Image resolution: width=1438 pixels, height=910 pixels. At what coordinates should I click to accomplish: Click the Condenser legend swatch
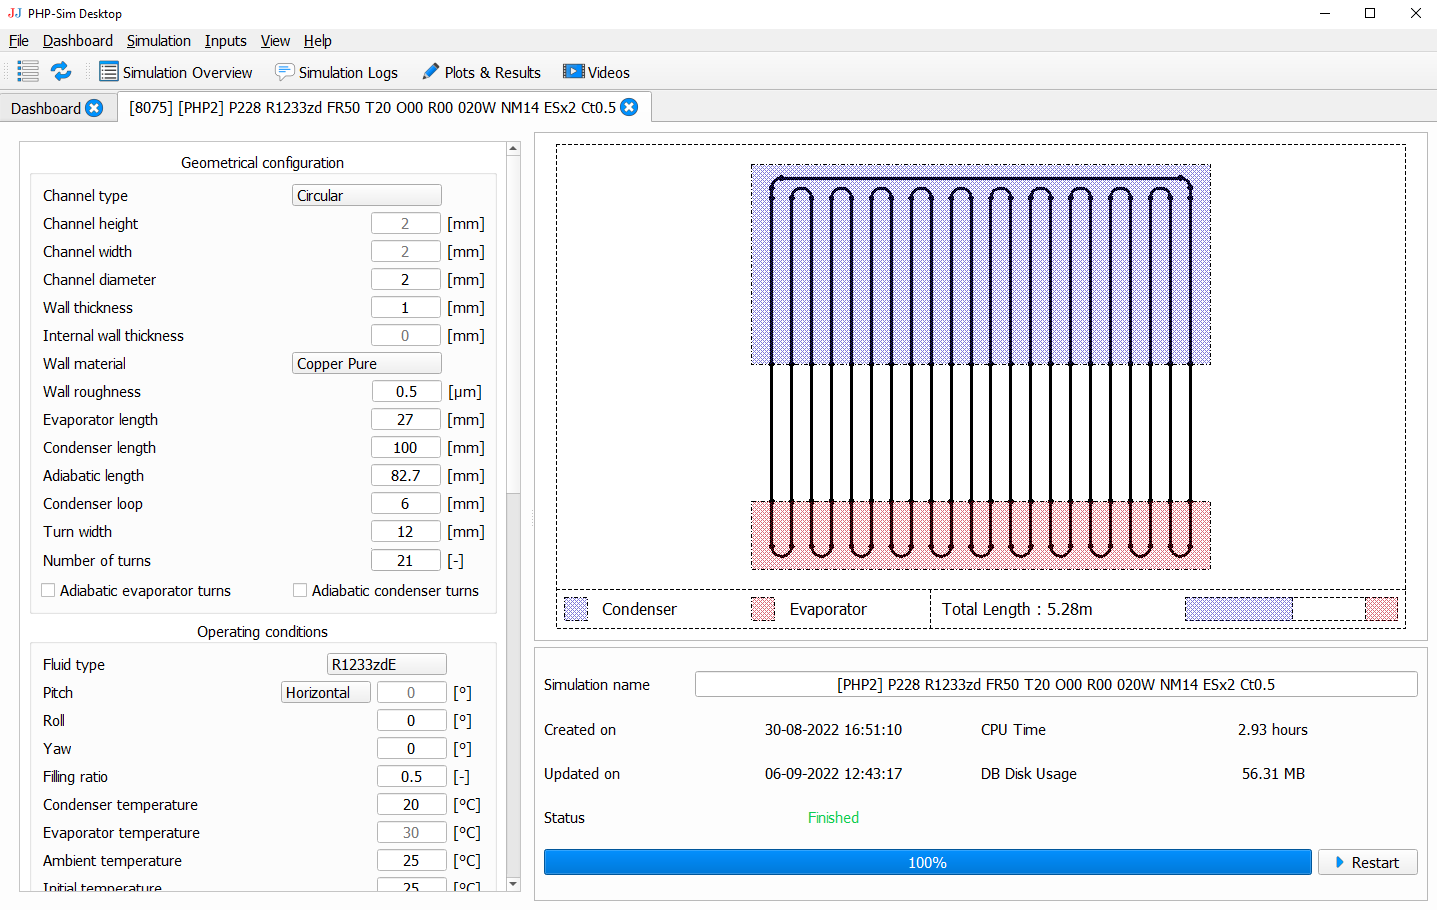576,608
